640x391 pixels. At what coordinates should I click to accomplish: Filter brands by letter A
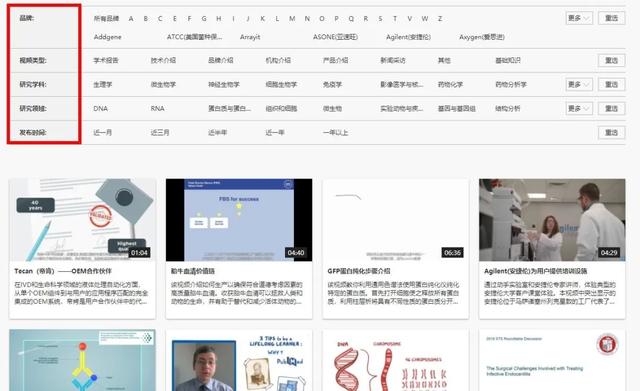point(131,19)
